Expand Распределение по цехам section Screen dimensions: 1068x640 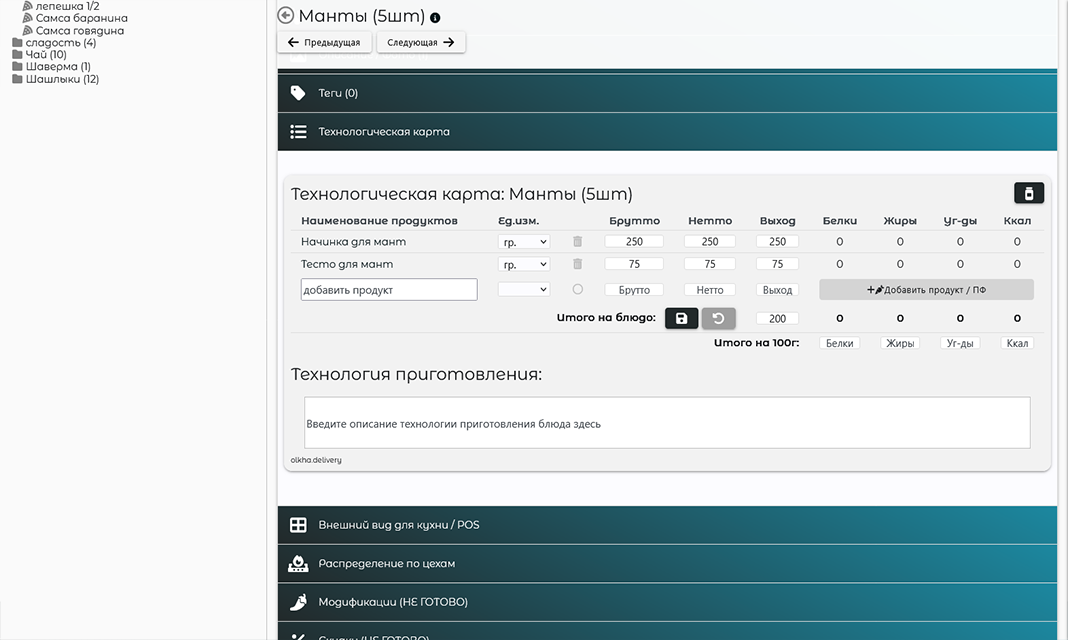click(667, 563)
